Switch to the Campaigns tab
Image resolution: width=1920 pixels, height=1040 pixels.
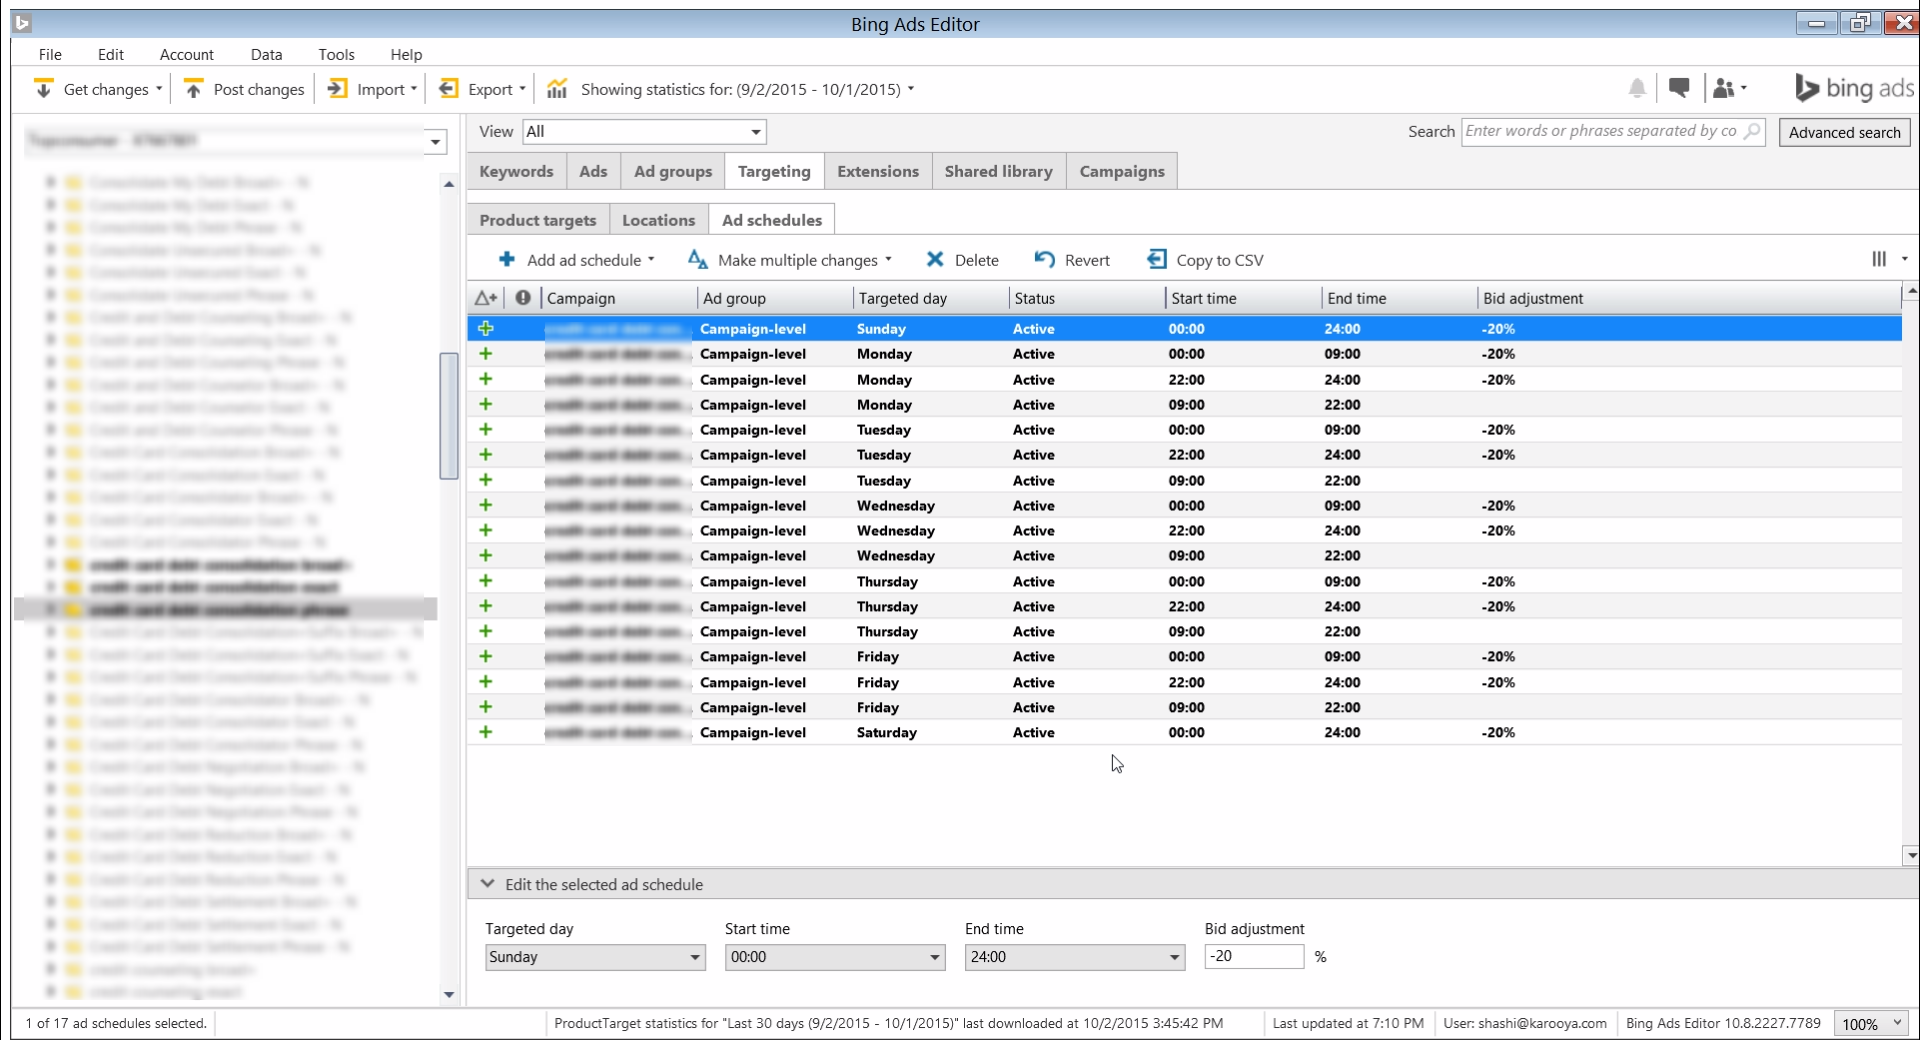coord(1122,171)
